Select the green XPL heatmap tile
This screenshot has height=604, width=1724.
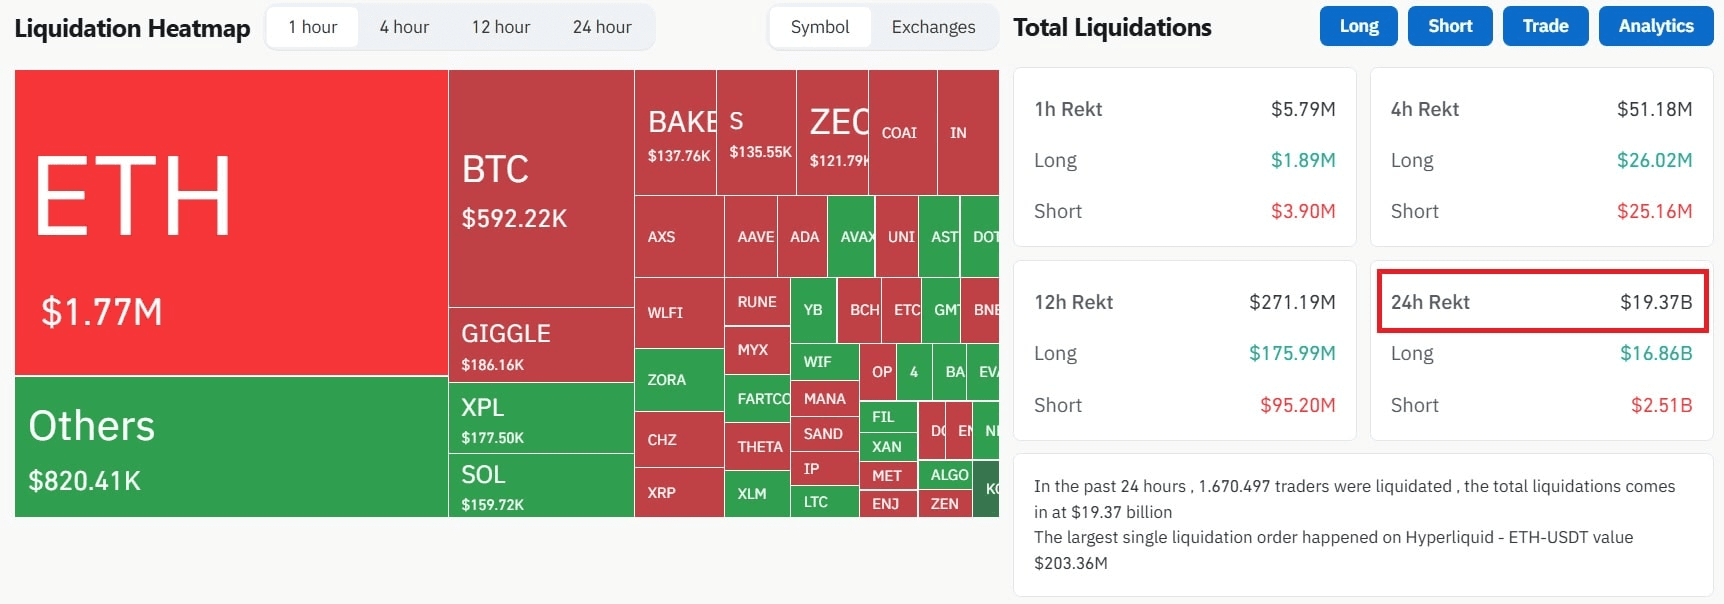pyautogui.click(x=541, y=417)
